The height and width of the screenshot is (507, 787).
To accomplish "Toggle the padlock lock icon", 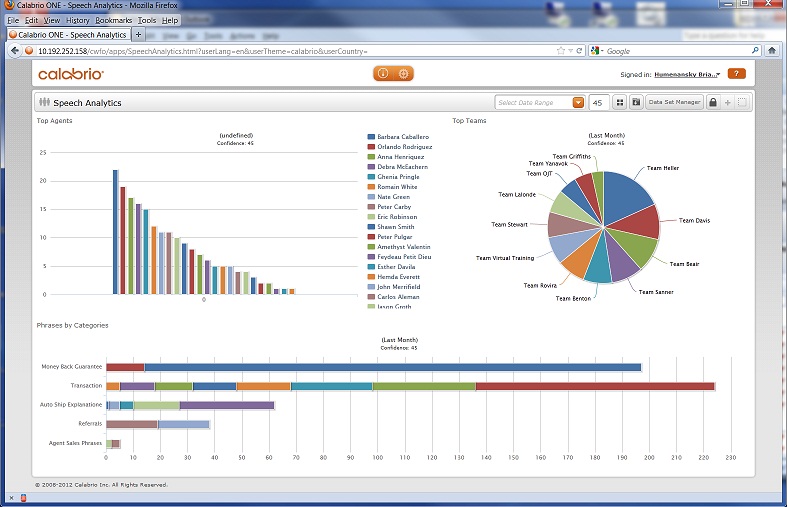I will [x=713, y=102].
